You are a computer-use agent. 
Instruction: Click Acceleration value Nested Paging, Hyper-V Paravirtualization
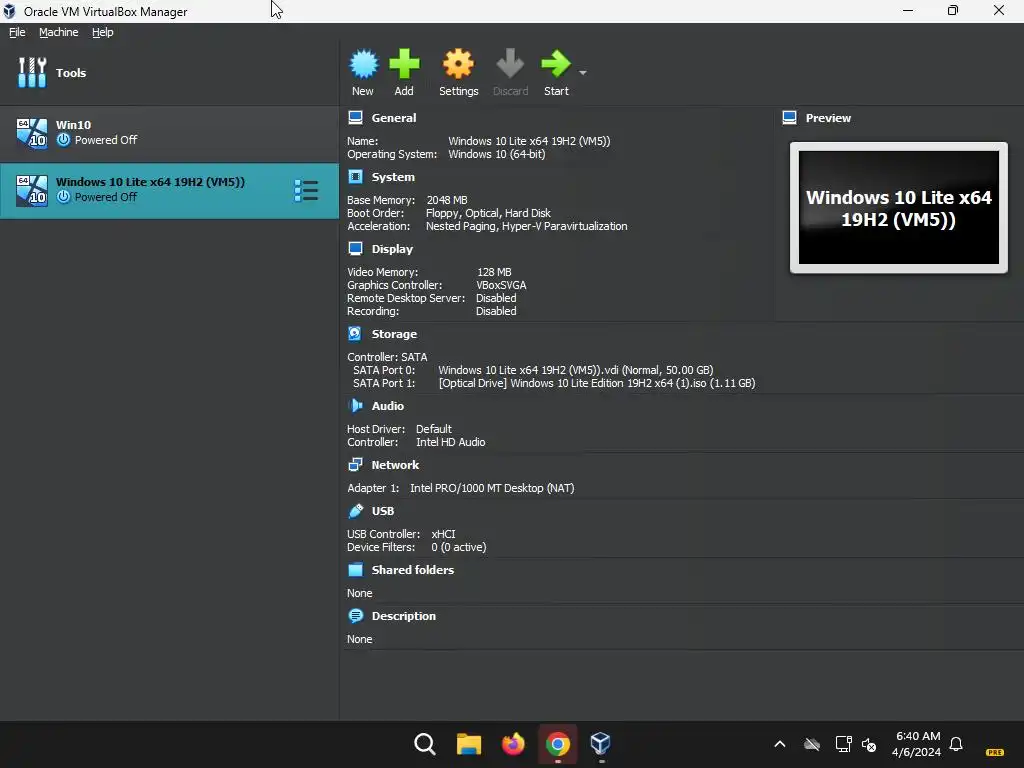[527, 226]
